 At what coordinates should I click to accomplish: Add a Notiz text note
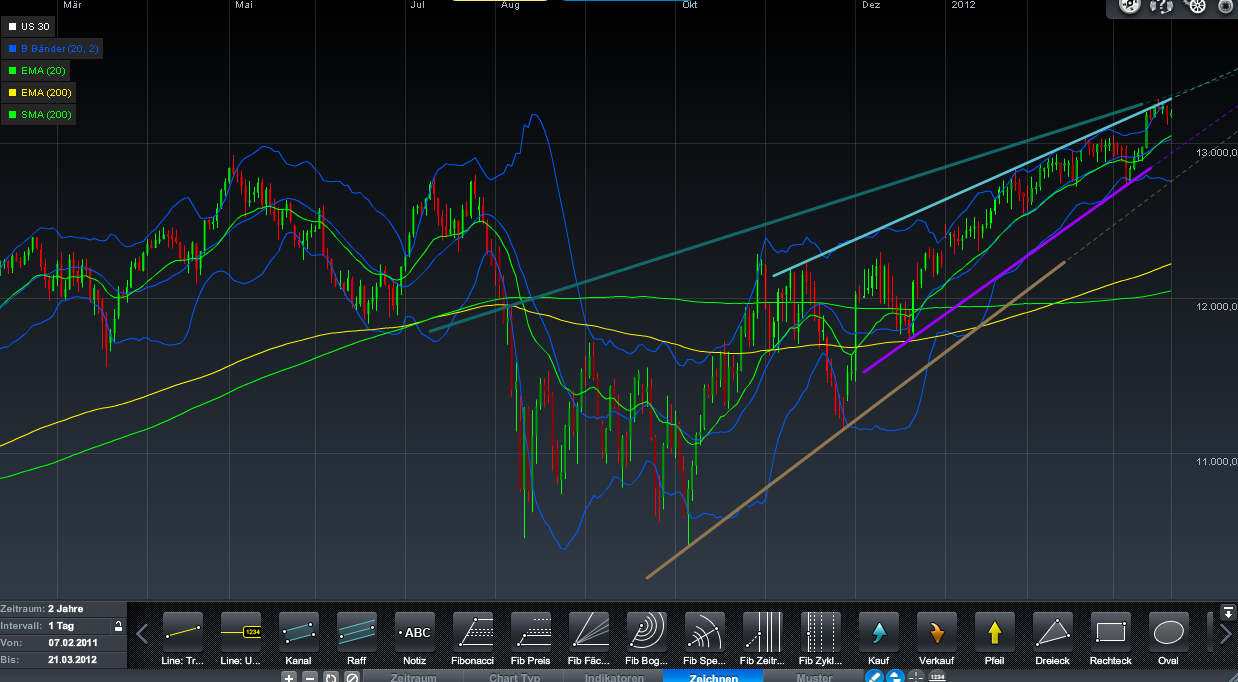coord(414,632)
